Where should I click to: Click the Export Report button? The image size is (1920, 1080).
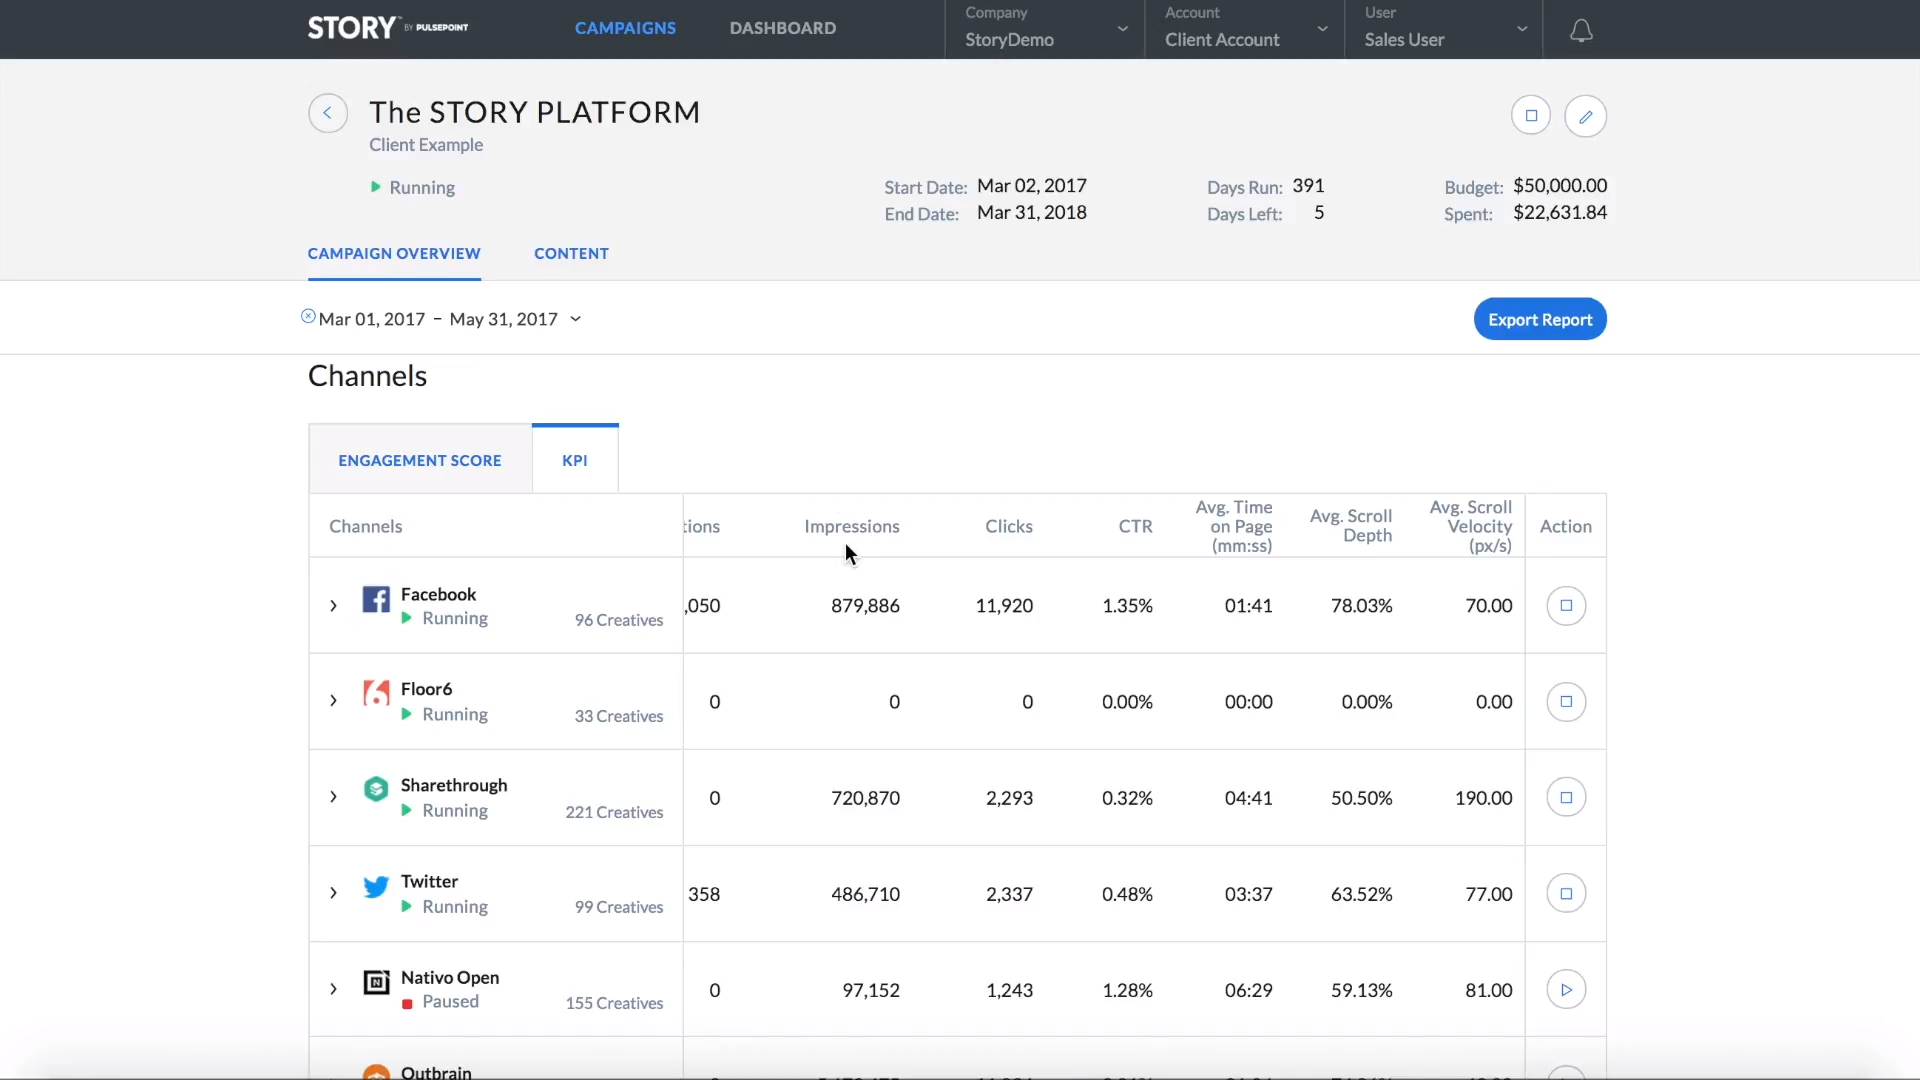(x=1540, y=319)
